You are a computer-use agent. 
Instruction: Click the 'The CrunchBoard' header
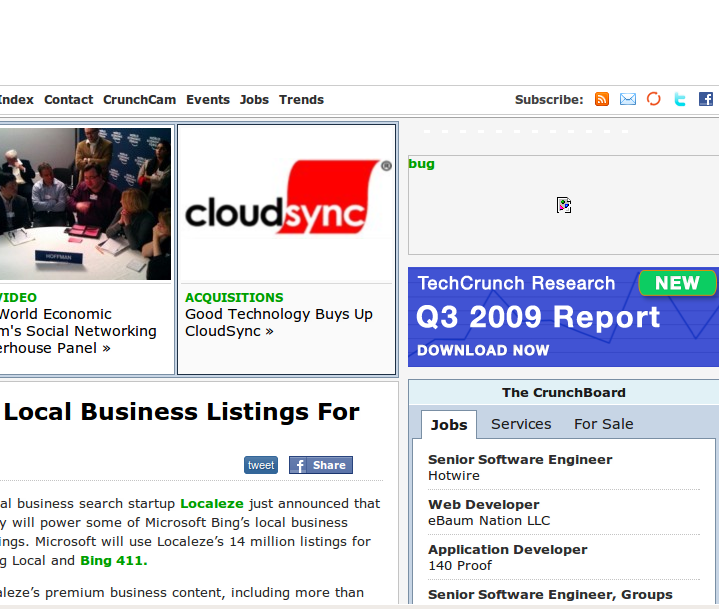point(564,393)
